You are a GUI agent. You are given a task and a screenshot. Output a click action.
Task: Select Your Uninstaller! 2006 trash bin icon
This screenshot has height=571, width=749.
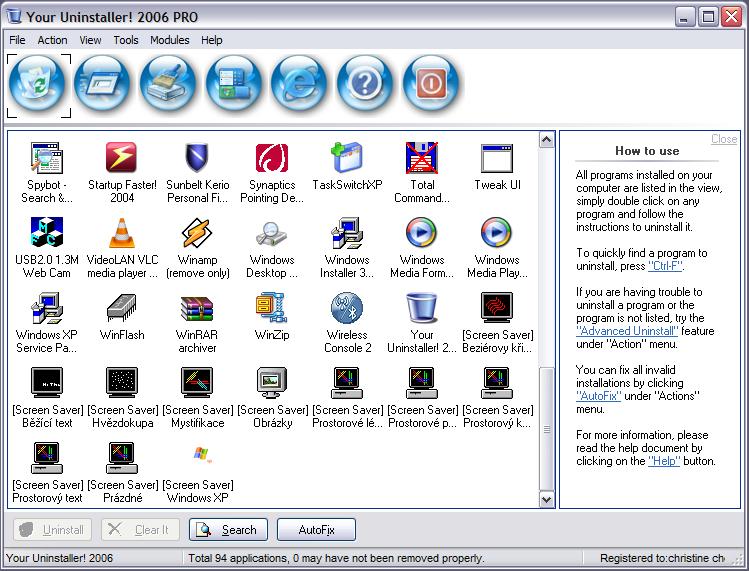click(x=422, y=307)
